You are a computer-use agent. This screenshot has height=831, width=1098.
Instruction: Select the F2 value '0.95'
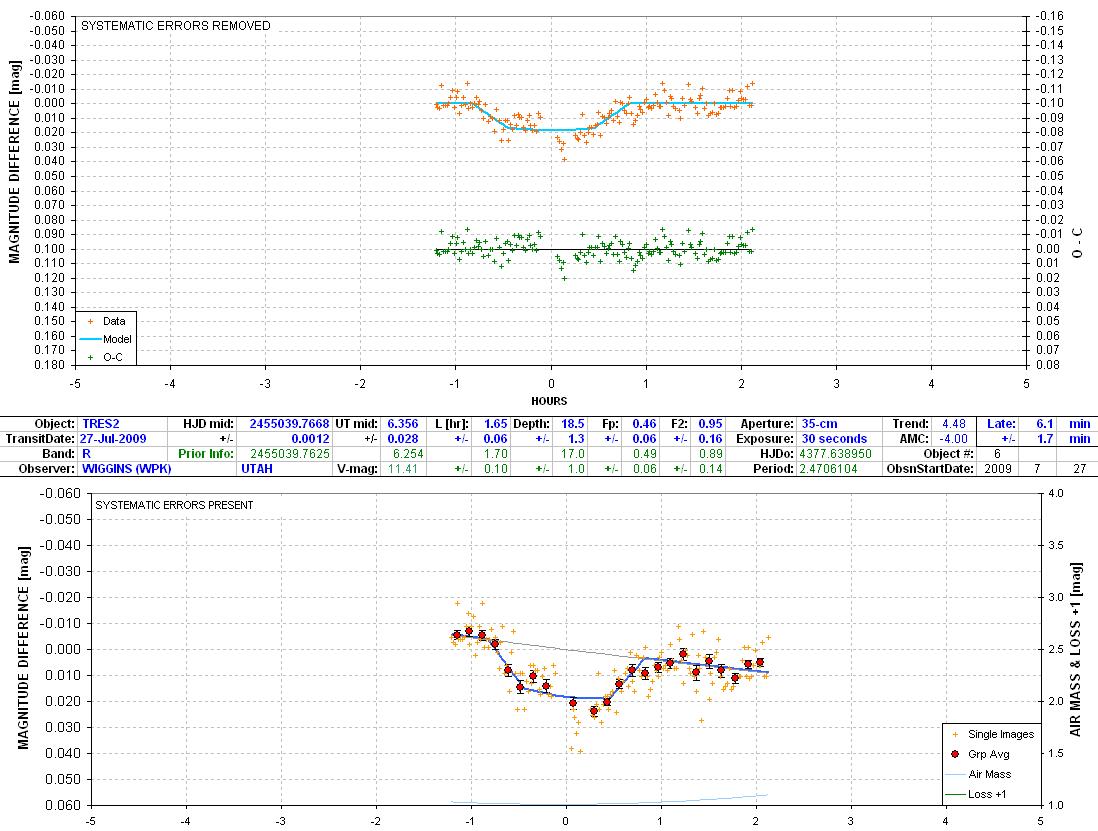pos(710,424)
